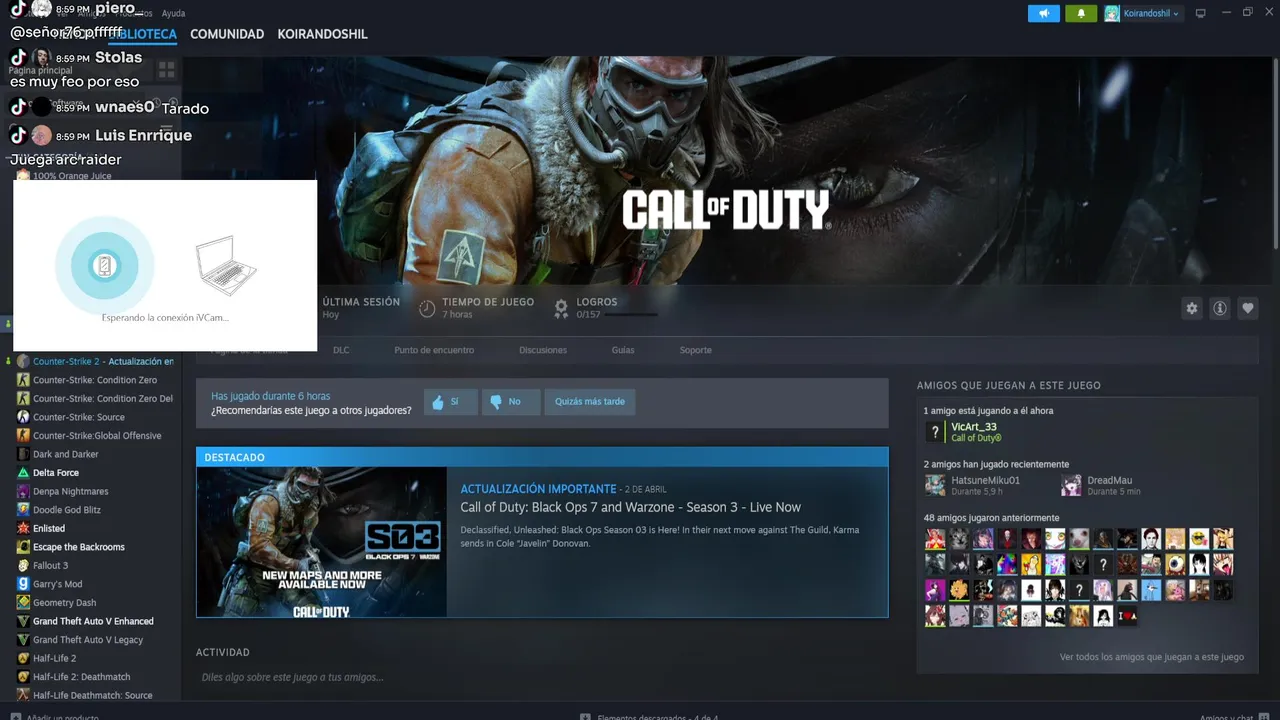
Task: Switch to the Discusiones tab
Action: (543, 350)
